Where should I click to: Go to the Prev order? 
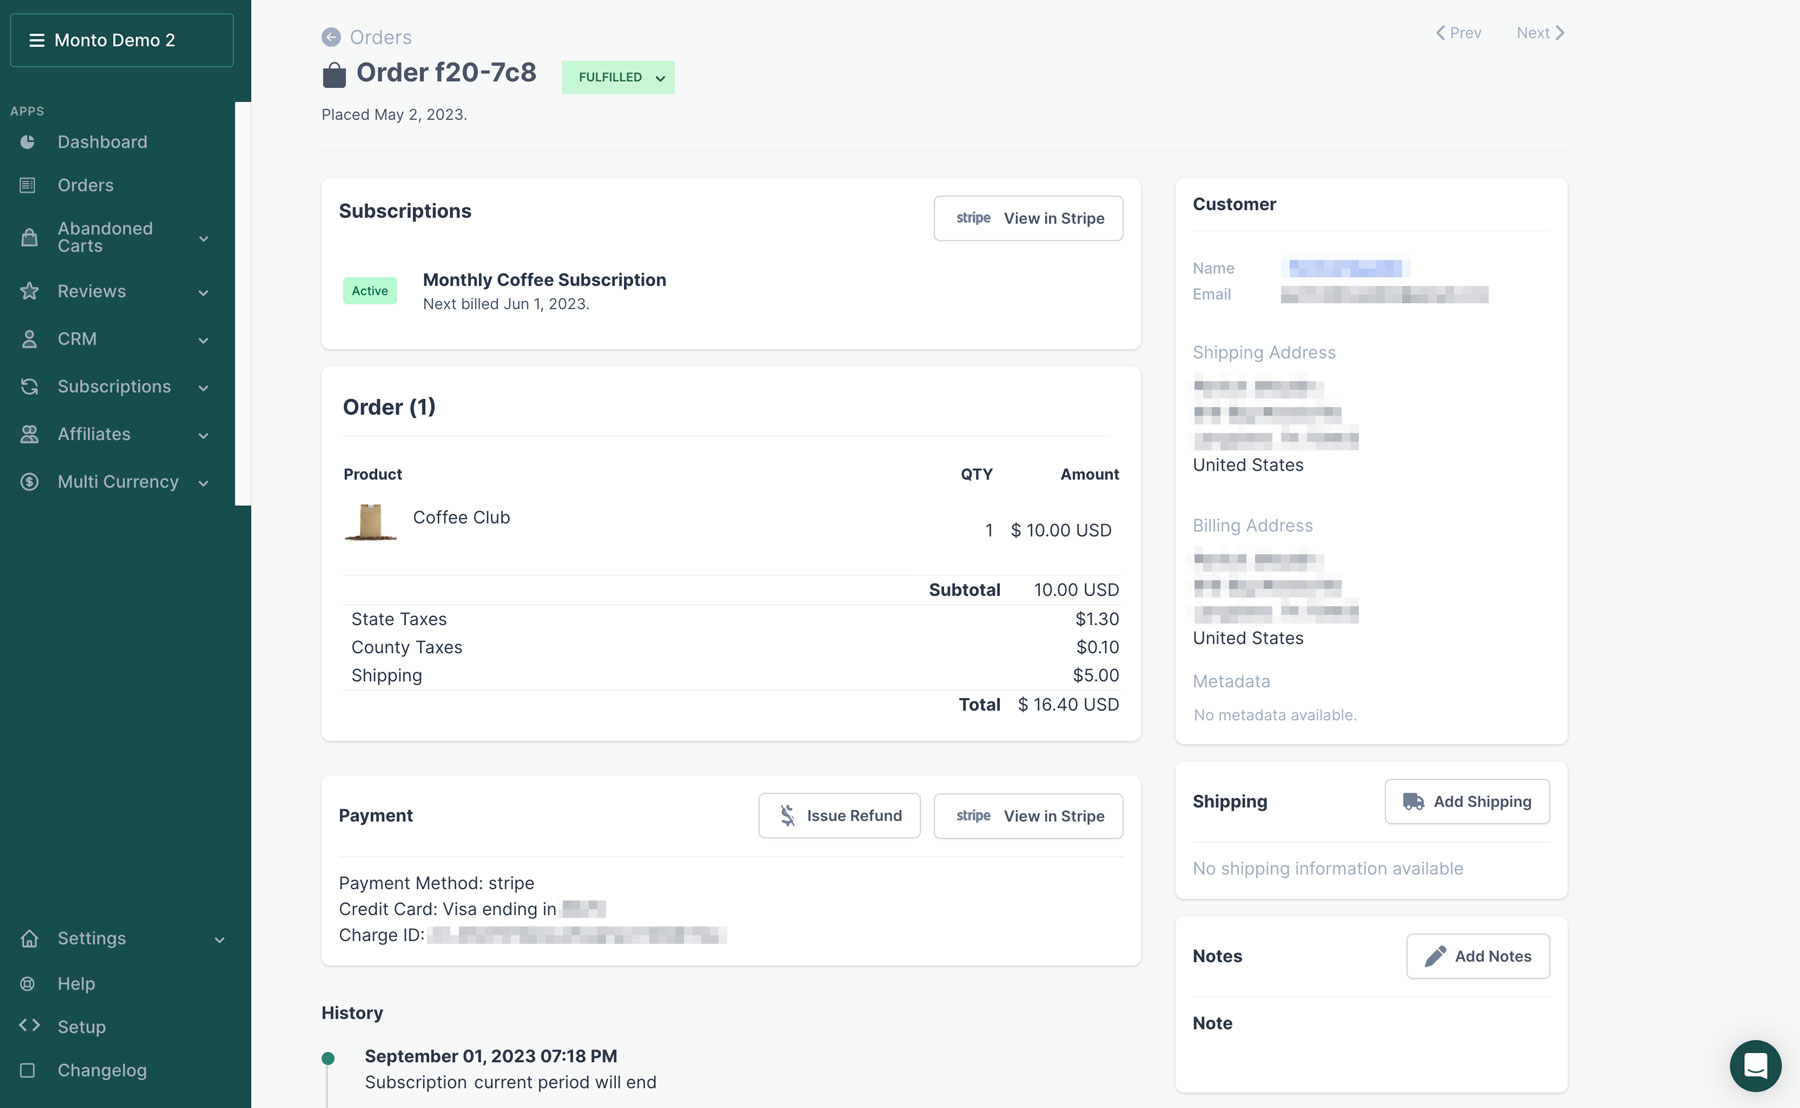1458,33
